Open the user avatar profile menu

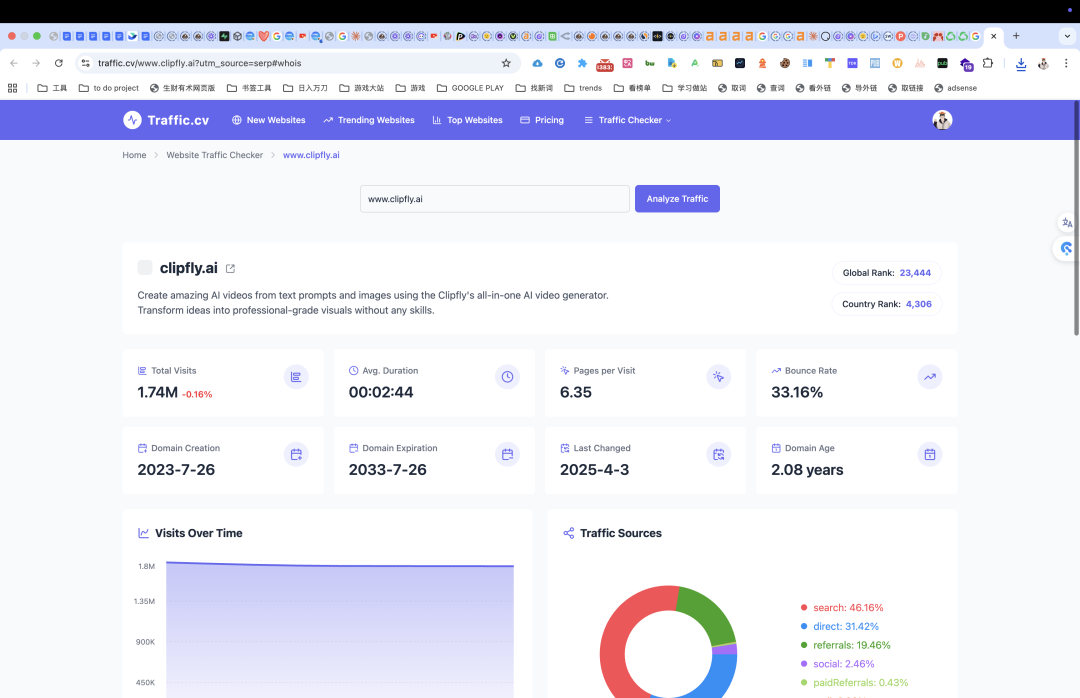(942, 120)
